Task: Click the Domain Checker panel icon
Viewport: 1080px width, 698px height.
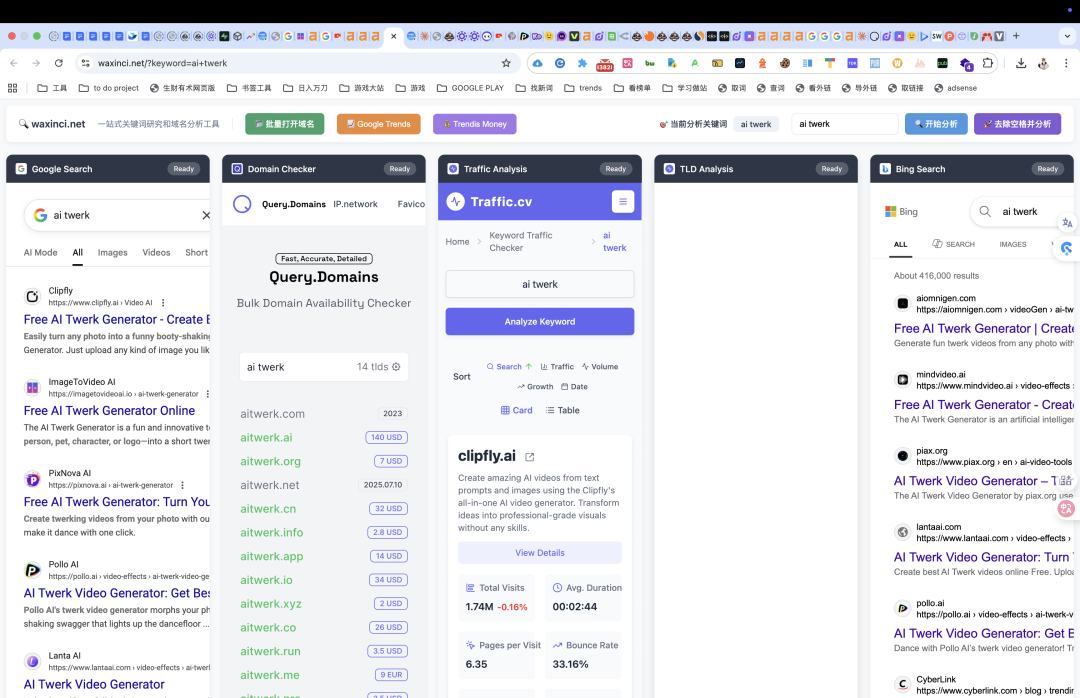Action: pyautogui.click(x=237, y=169)
